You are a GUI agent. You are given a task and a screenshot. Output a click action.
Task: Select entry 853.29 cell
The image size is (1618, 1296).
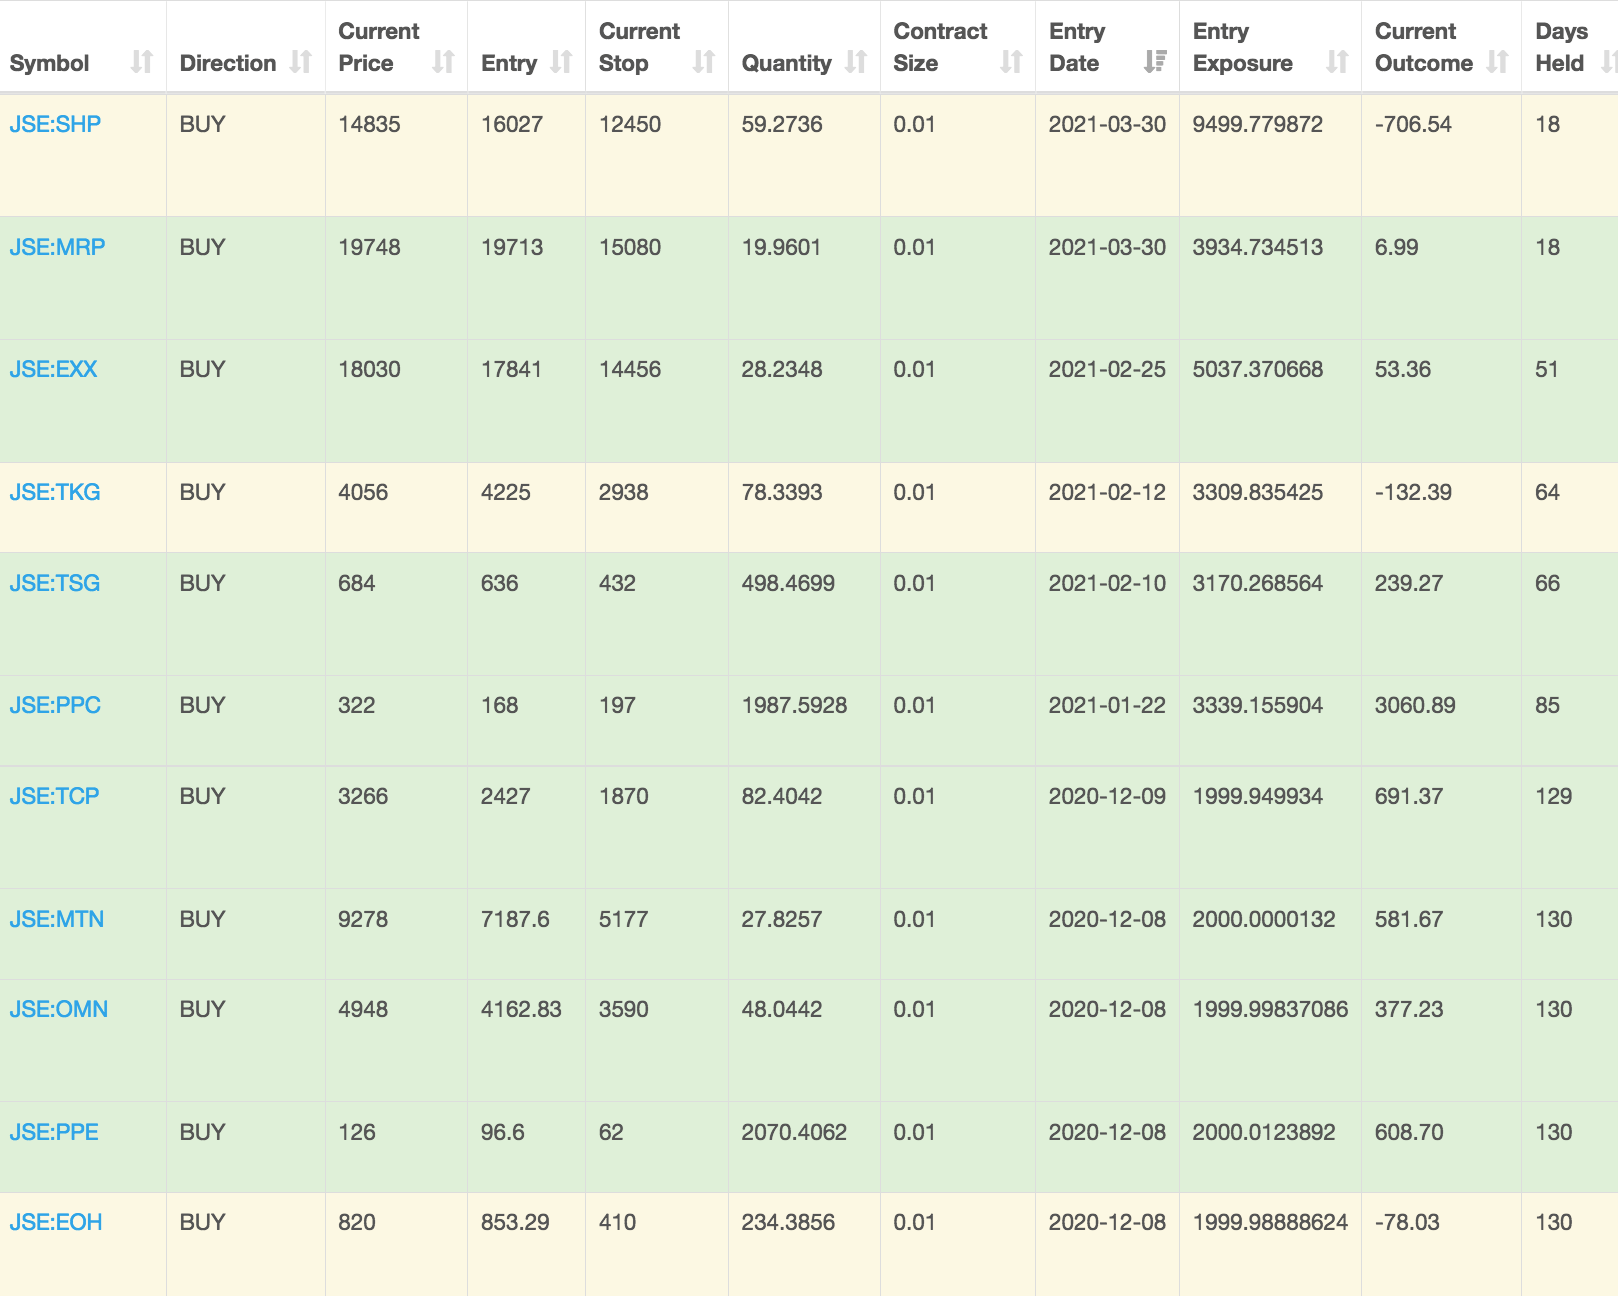pos(515,1222)
